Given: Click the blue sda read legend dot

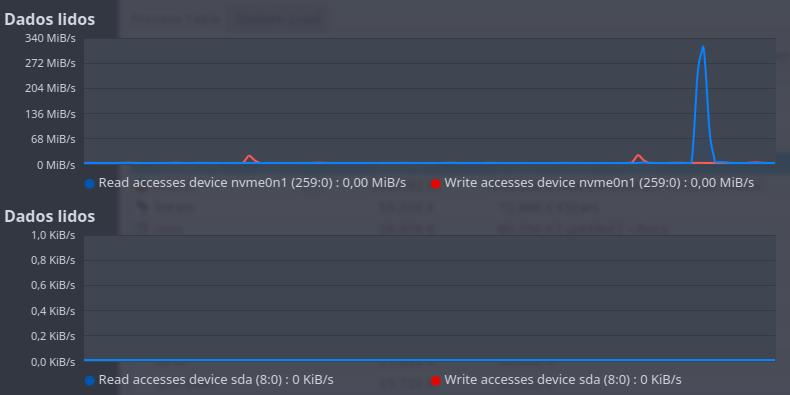Looking at the screenshot, I should 90,380.
